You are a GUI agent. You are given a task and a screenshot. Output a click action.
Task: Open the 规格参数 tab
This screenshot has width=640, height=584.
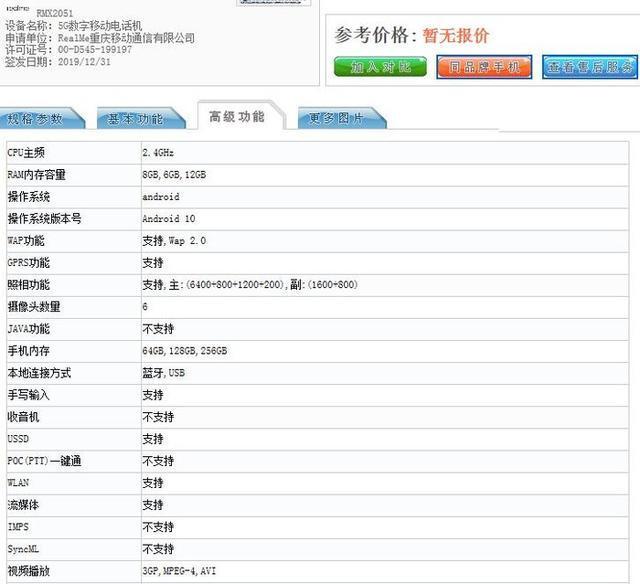pos(35,119)
